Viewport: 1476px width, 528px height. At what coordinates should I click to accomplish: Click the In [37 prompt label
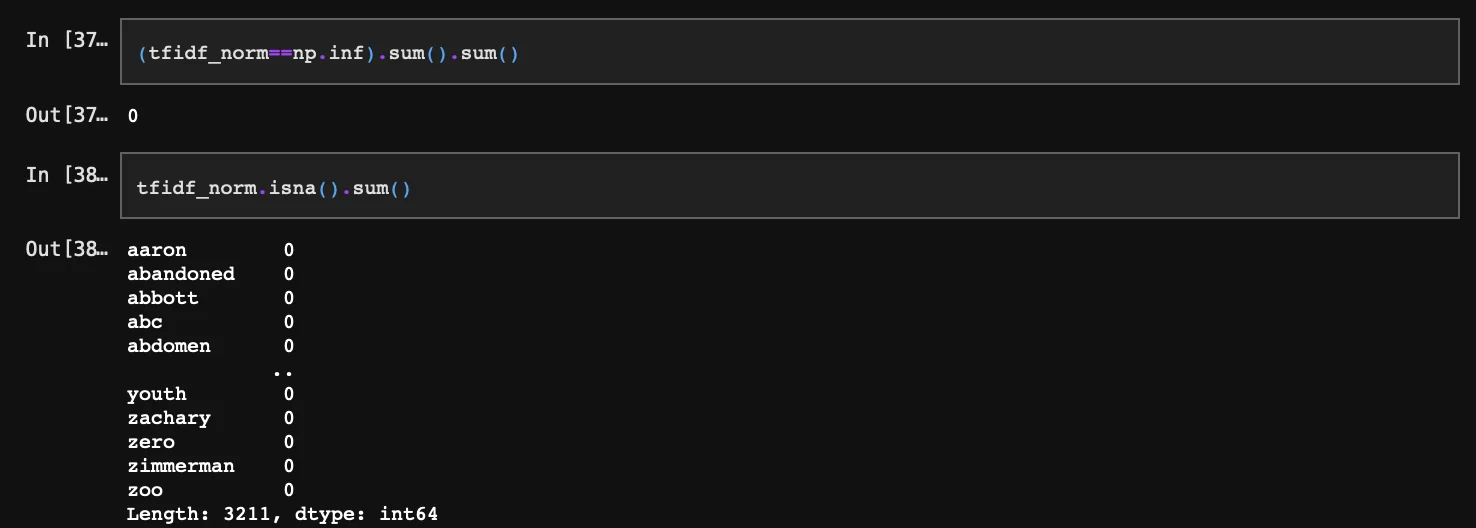pos(66,42)
